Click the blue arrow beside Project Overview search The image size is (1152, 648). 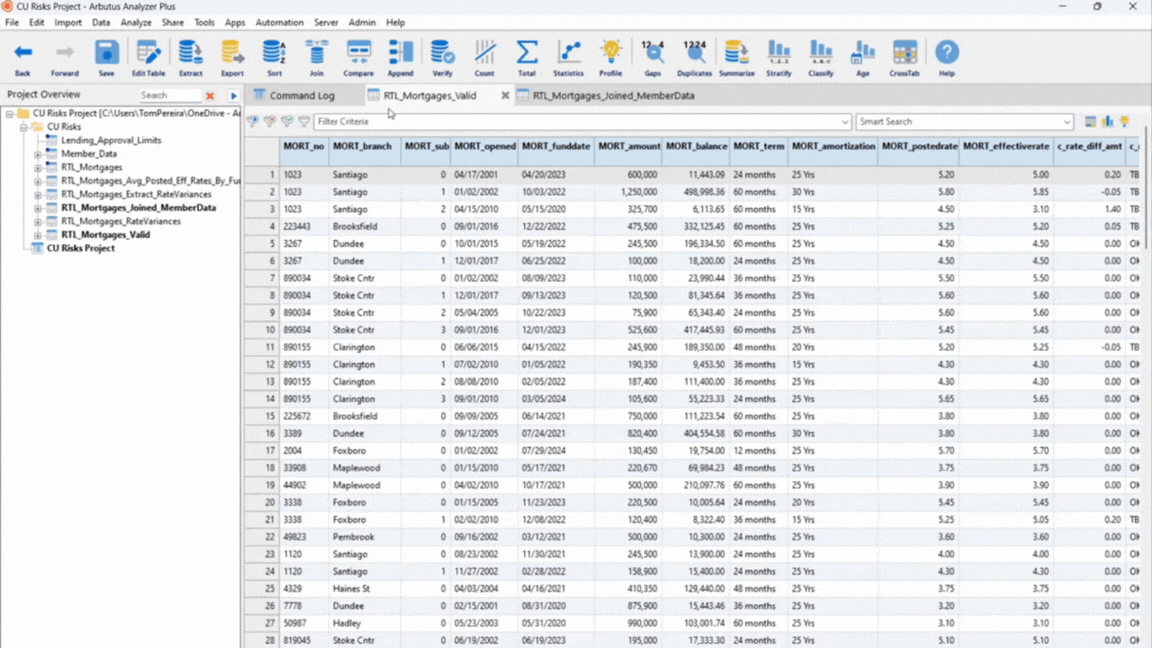click(x=234, y=96)
